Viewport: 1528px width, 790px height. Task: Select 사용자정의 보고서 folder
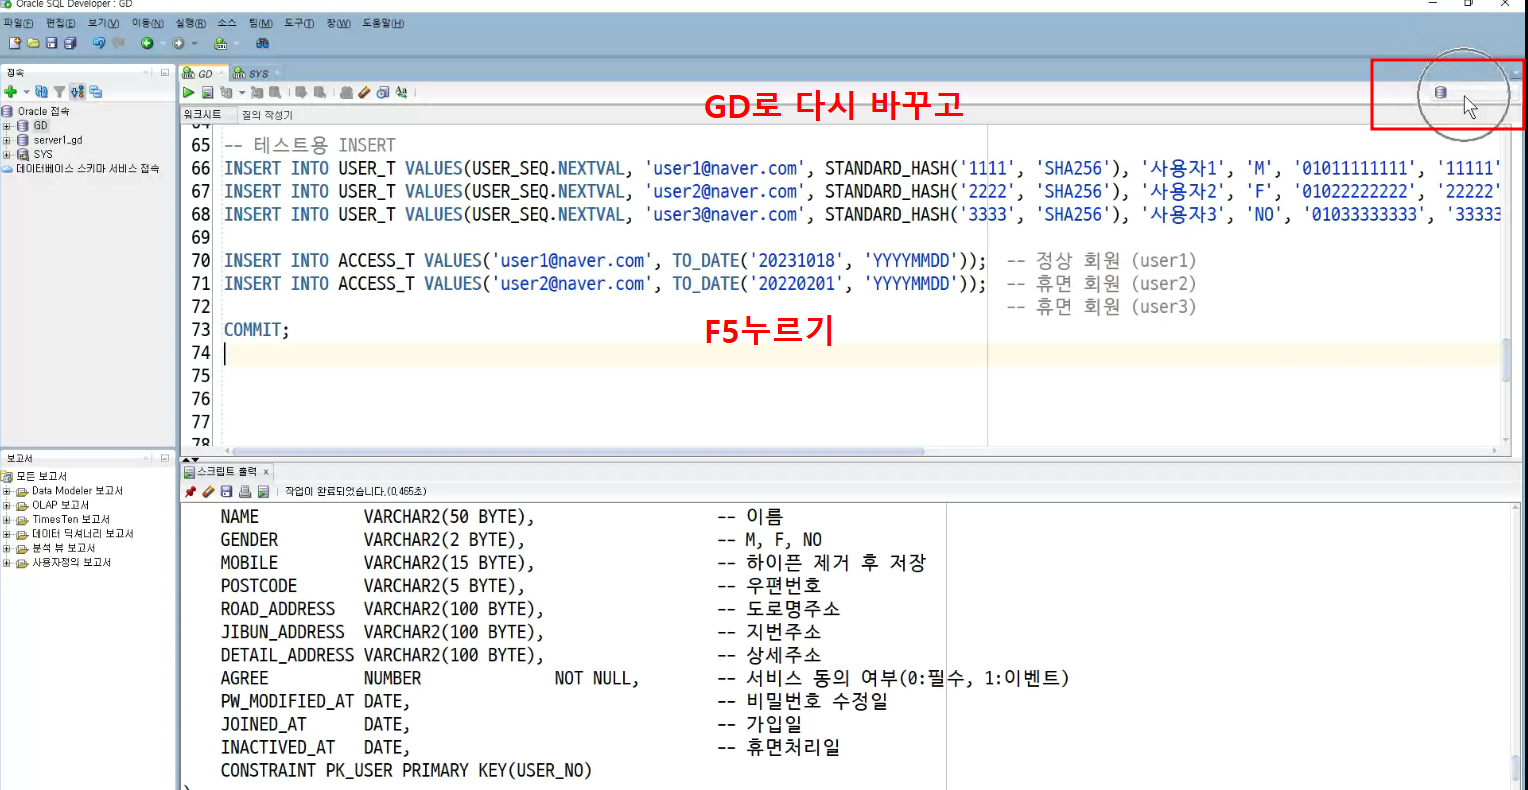pos(64,563)
